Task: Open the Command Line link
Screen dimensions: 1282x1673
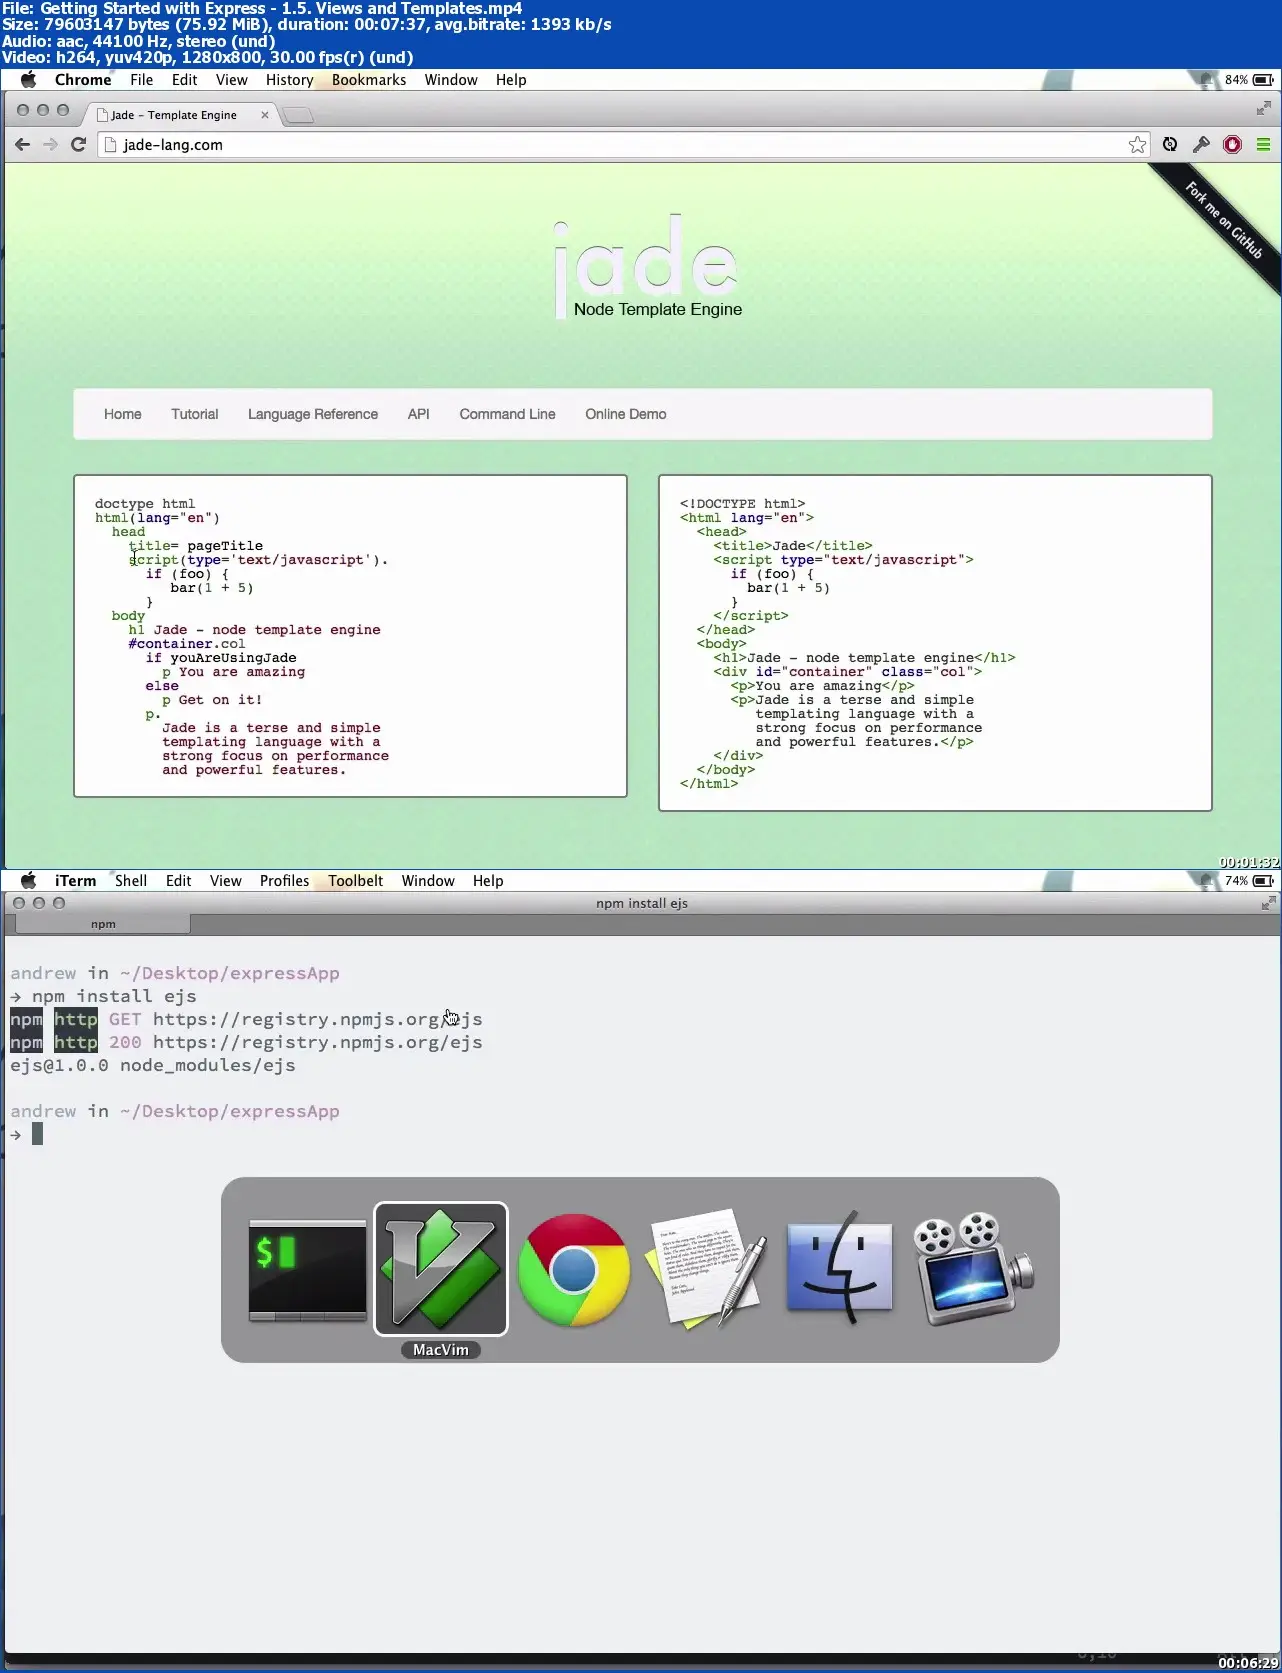Action: coord(507,414)
